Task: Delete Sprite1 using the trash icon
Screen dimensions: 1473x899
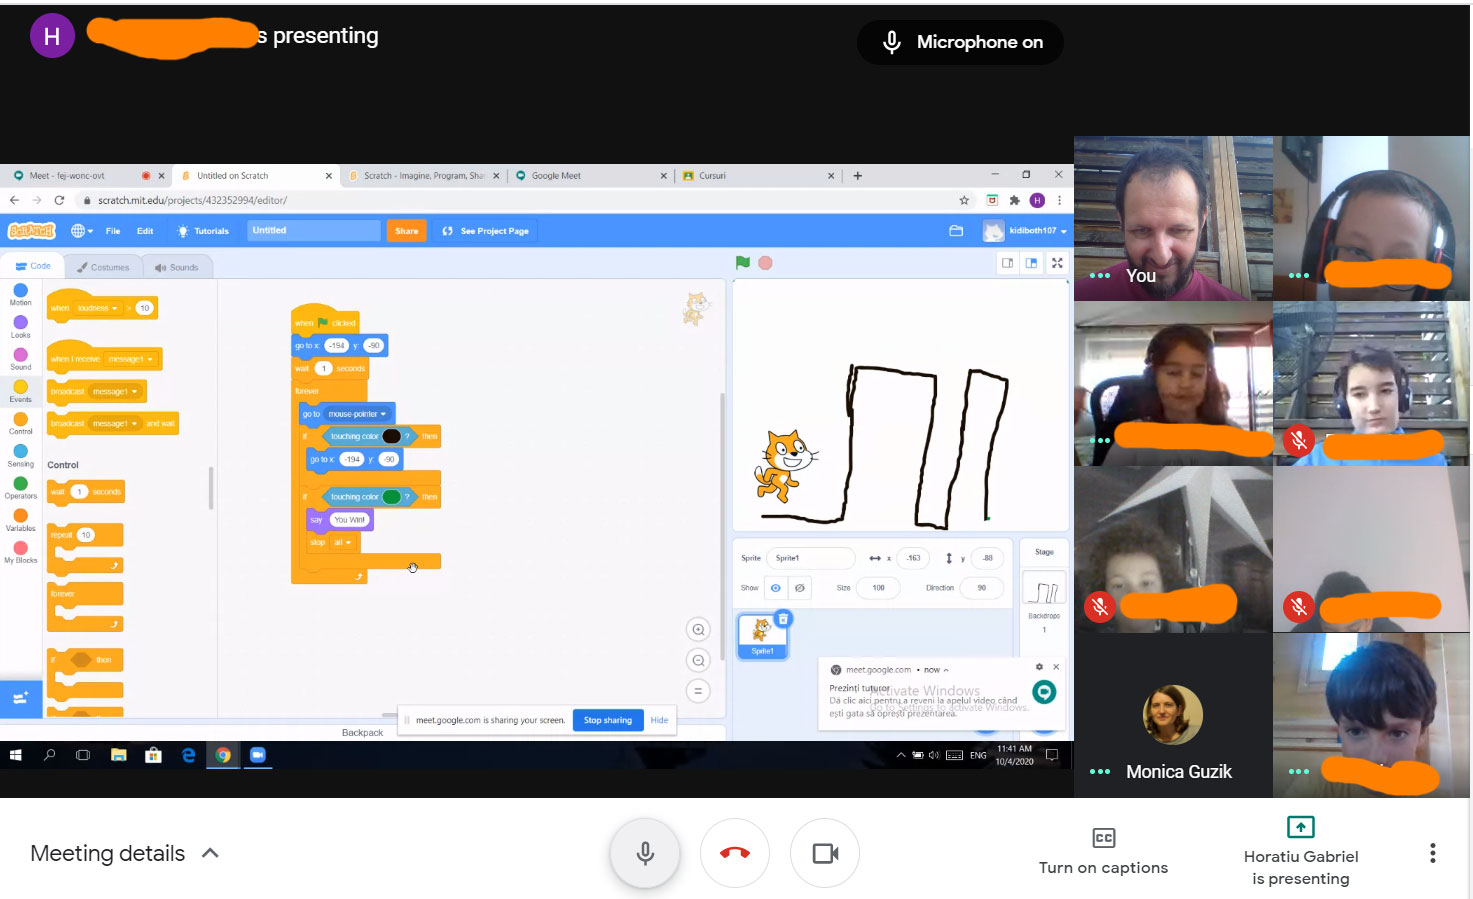Action: pyautogui.click(x=783, y=619)
